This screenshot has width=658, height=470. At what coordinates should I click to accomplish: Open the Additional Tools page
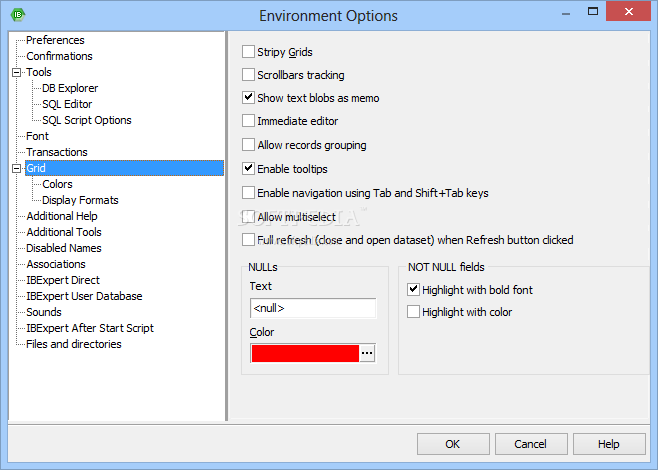64,232
